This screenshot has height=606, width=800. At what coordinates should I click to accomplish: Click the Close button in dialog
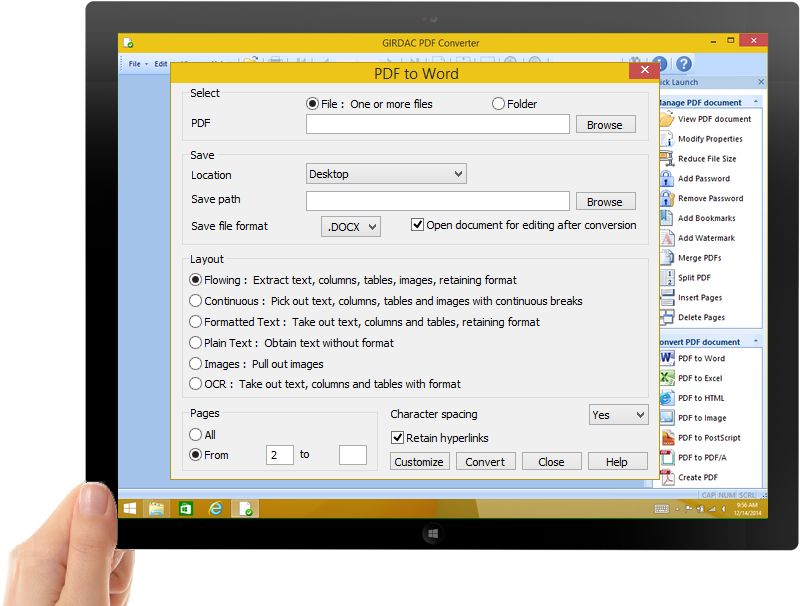(x=552, y=461)
